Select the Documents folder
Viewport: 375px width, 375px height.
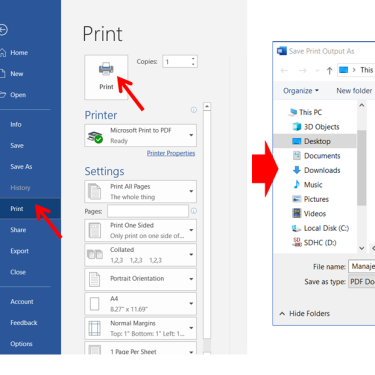coord(316,156)
